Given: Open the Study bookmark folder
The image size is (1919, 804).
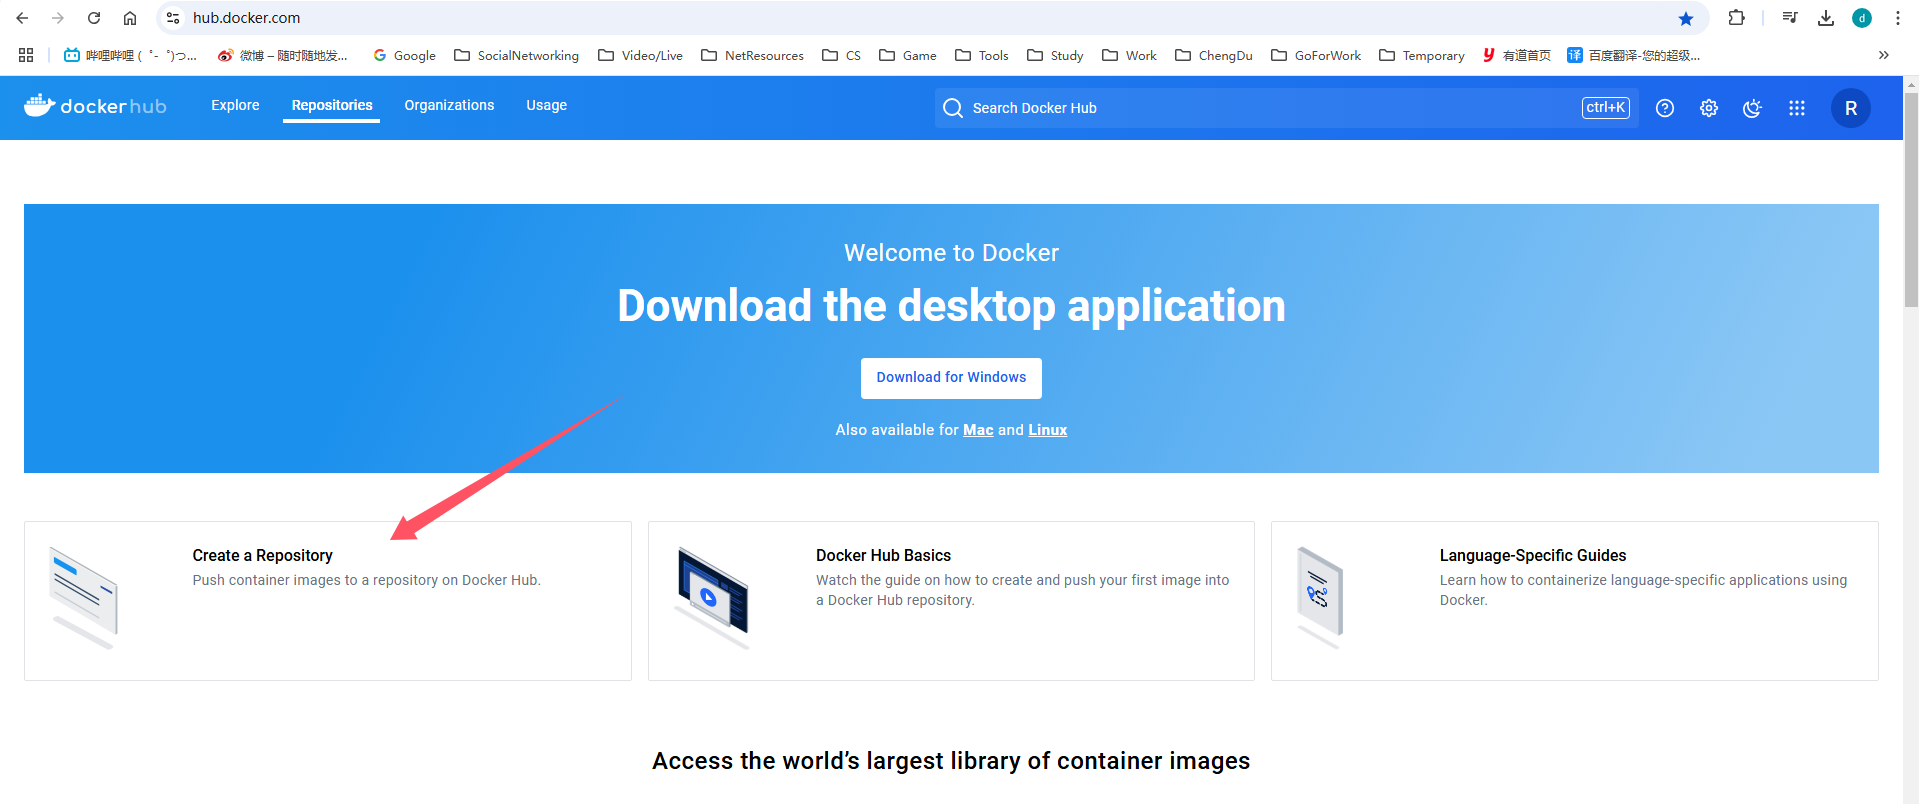Looking at the screenshot, I should point(1055,55).
